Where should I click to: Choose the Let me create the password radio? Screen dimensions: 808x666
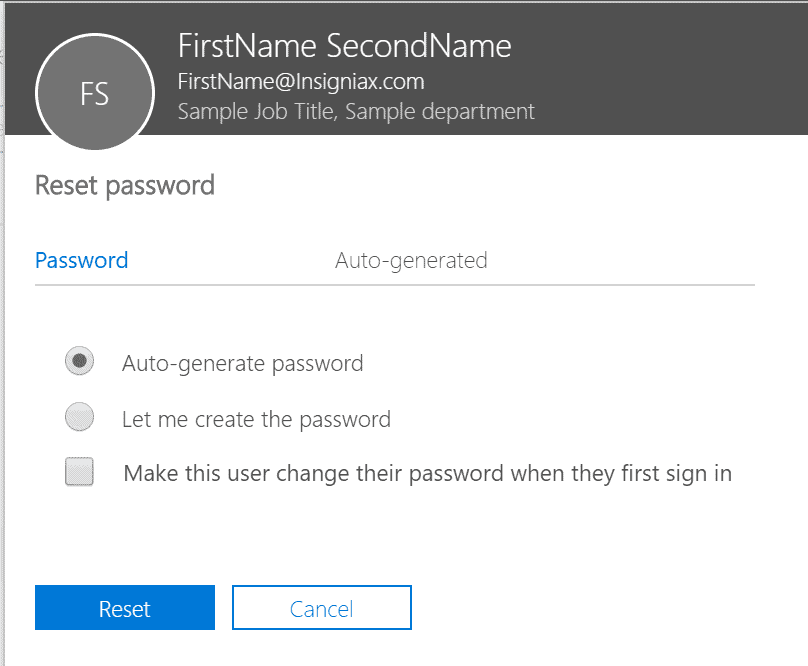[79, 417]
